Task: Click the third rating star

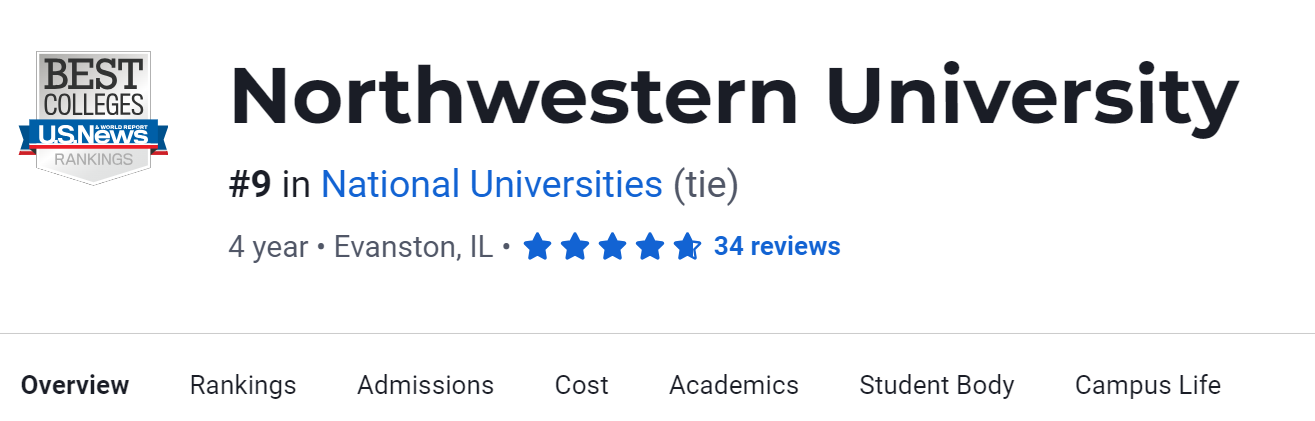Action: (612, 246)
